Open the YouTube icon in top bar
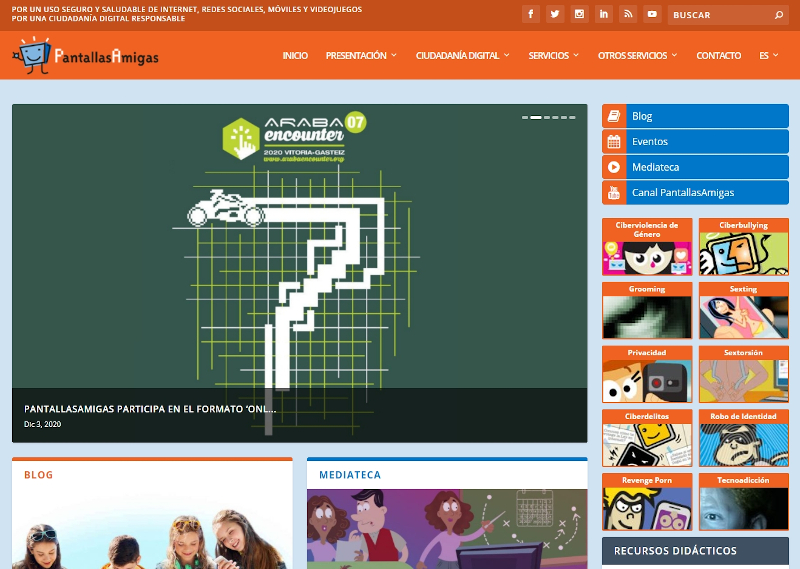 [x=652, y=14]
